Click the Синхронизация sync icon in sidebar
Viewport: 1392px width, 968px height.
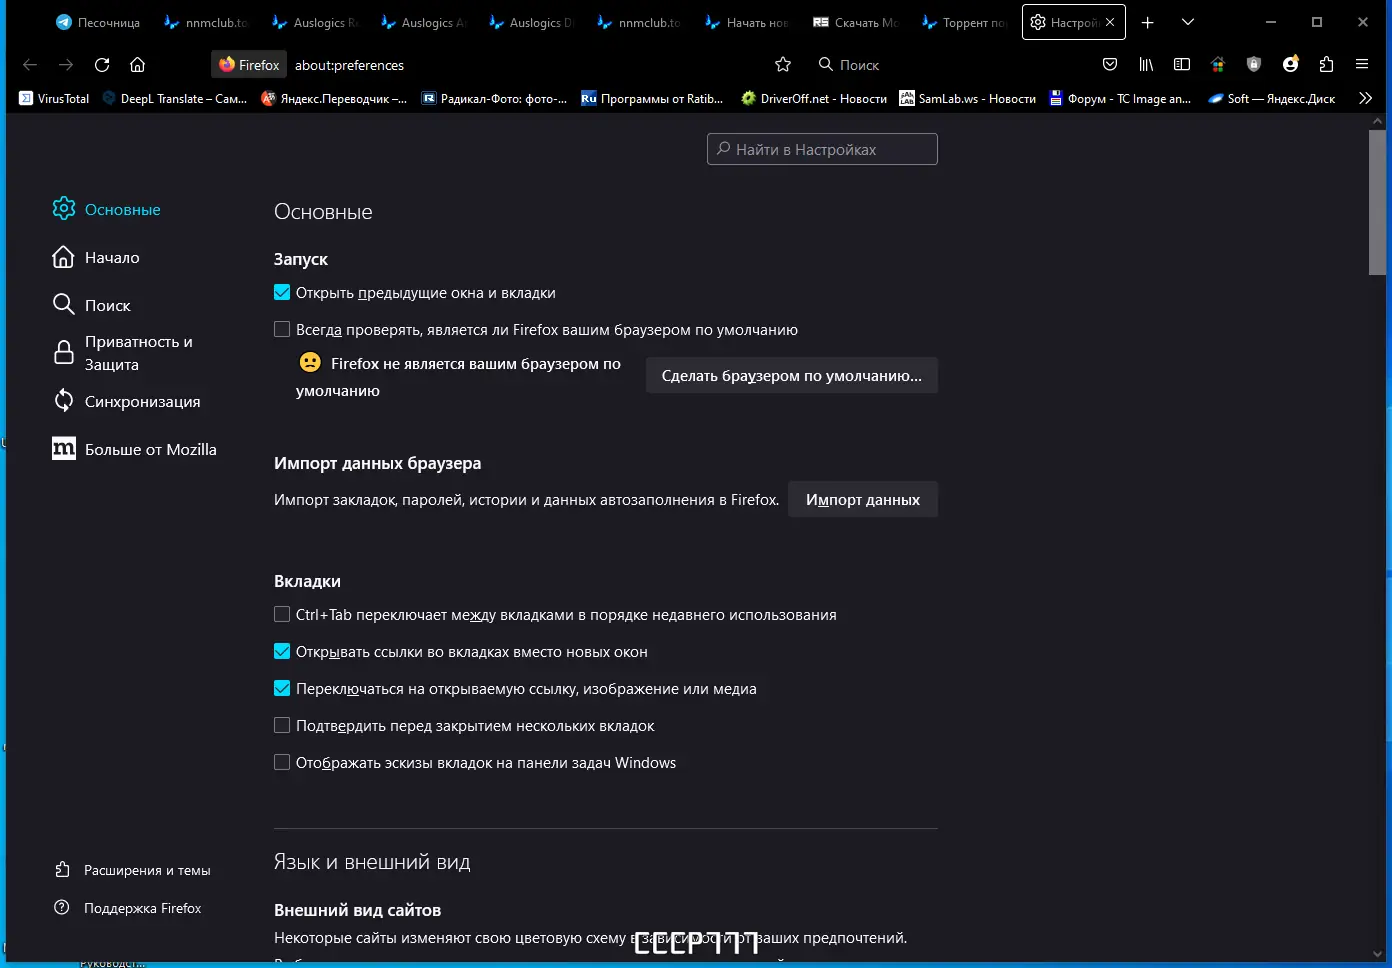(x=64, y=400)
